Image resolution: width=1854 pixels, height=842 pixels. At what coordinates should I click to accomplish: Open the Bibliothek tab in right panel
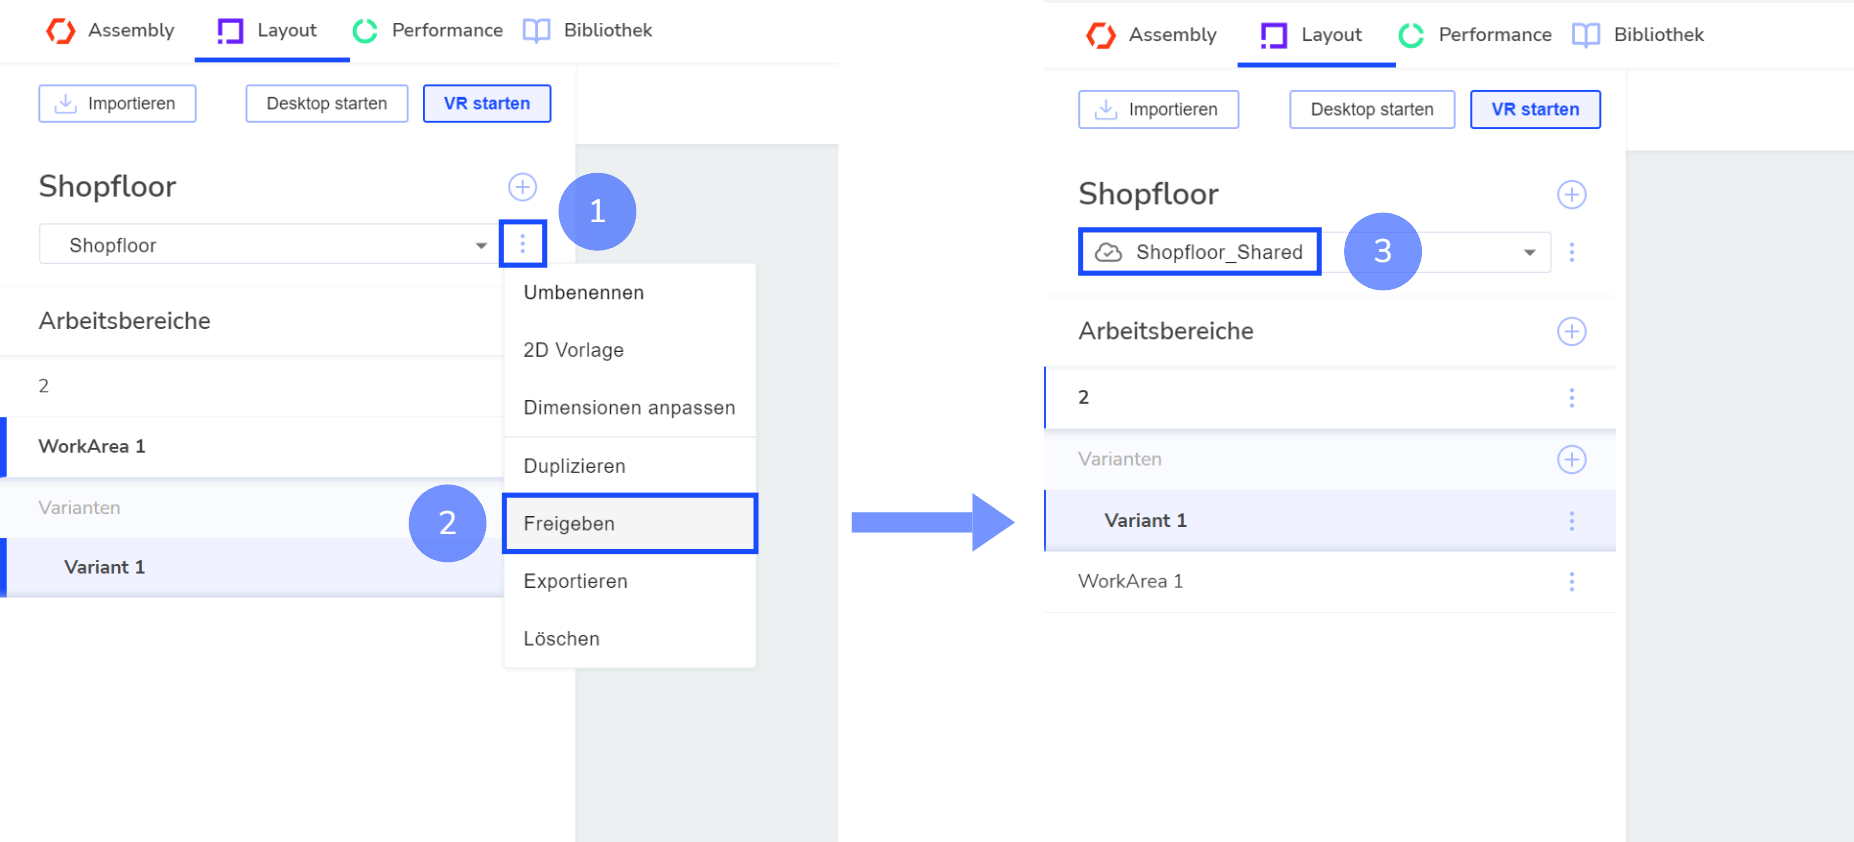coord(1639,35)
